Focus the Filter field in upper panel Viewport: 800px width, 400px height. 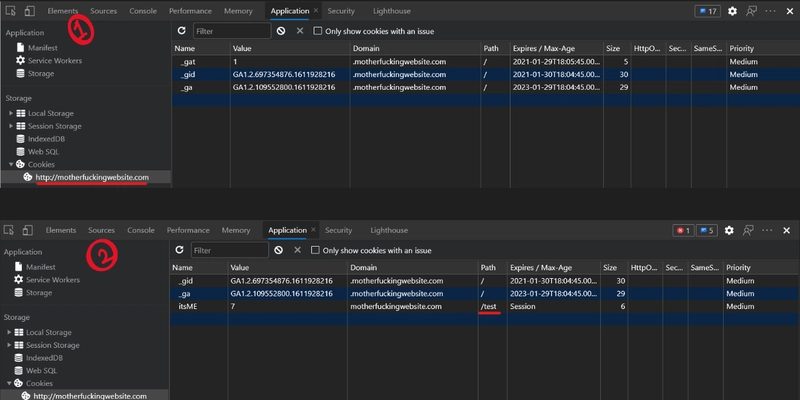232,31
